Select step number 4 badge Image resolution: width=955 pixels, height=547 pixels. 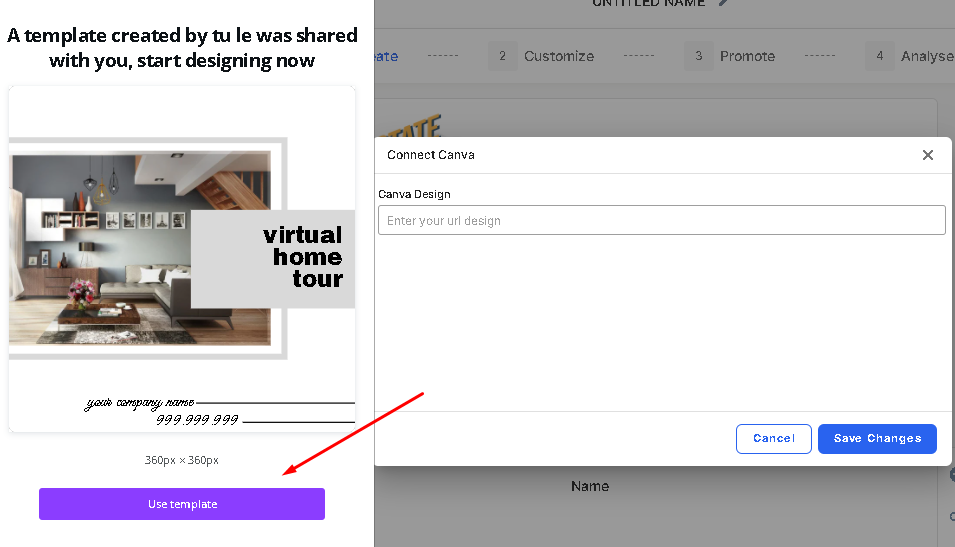pyautogui.click(x=879, y=56)
